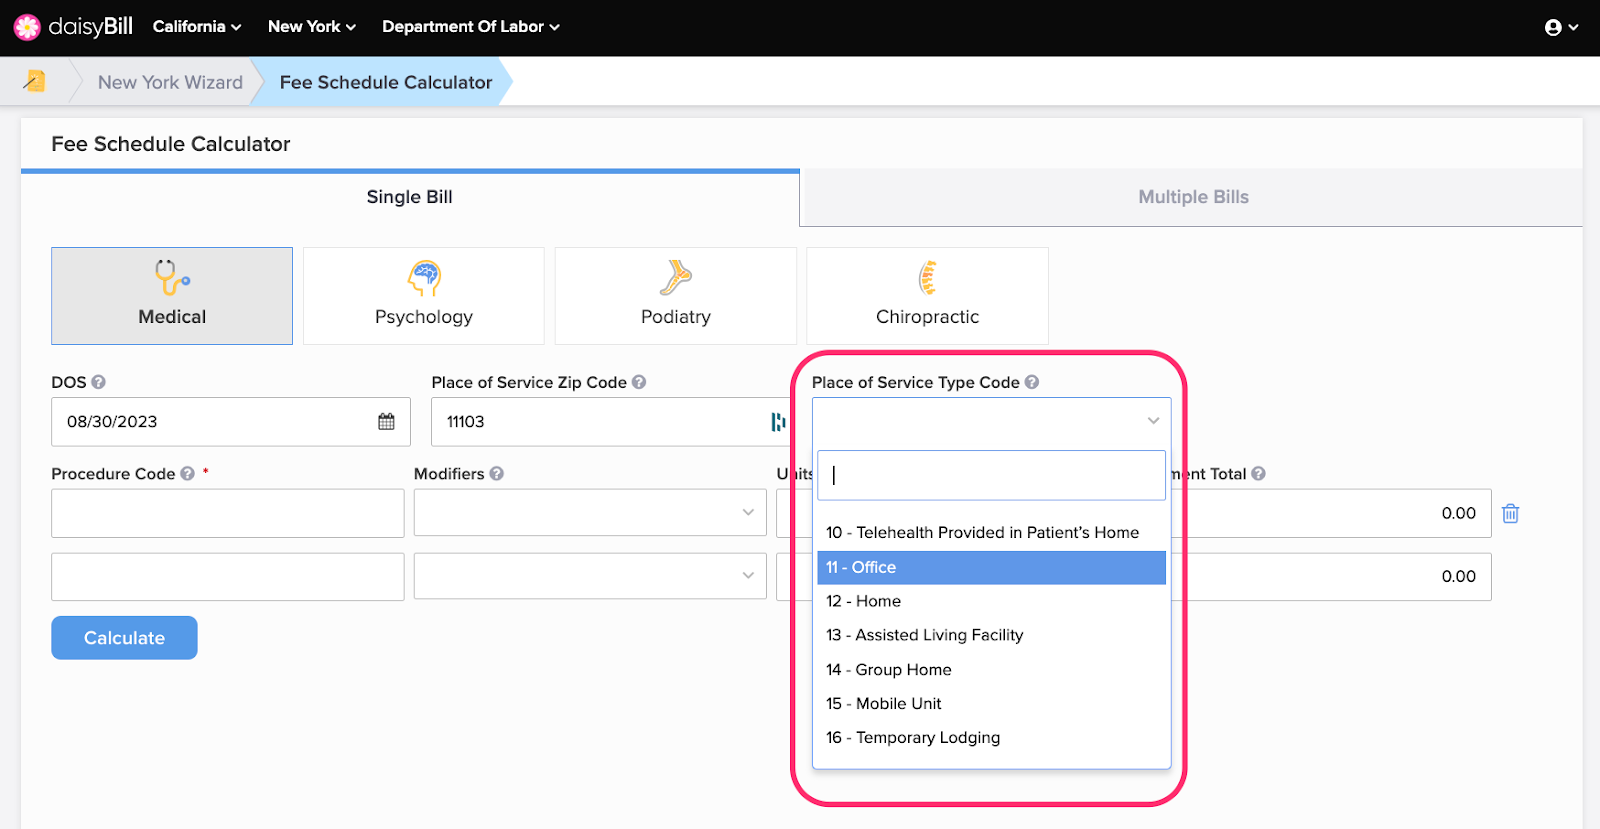Image resolution: width=1600 pixels, height=829 pixels.
Task: Select the Psychology brain specialty
Action: click(x=424, y=296)
